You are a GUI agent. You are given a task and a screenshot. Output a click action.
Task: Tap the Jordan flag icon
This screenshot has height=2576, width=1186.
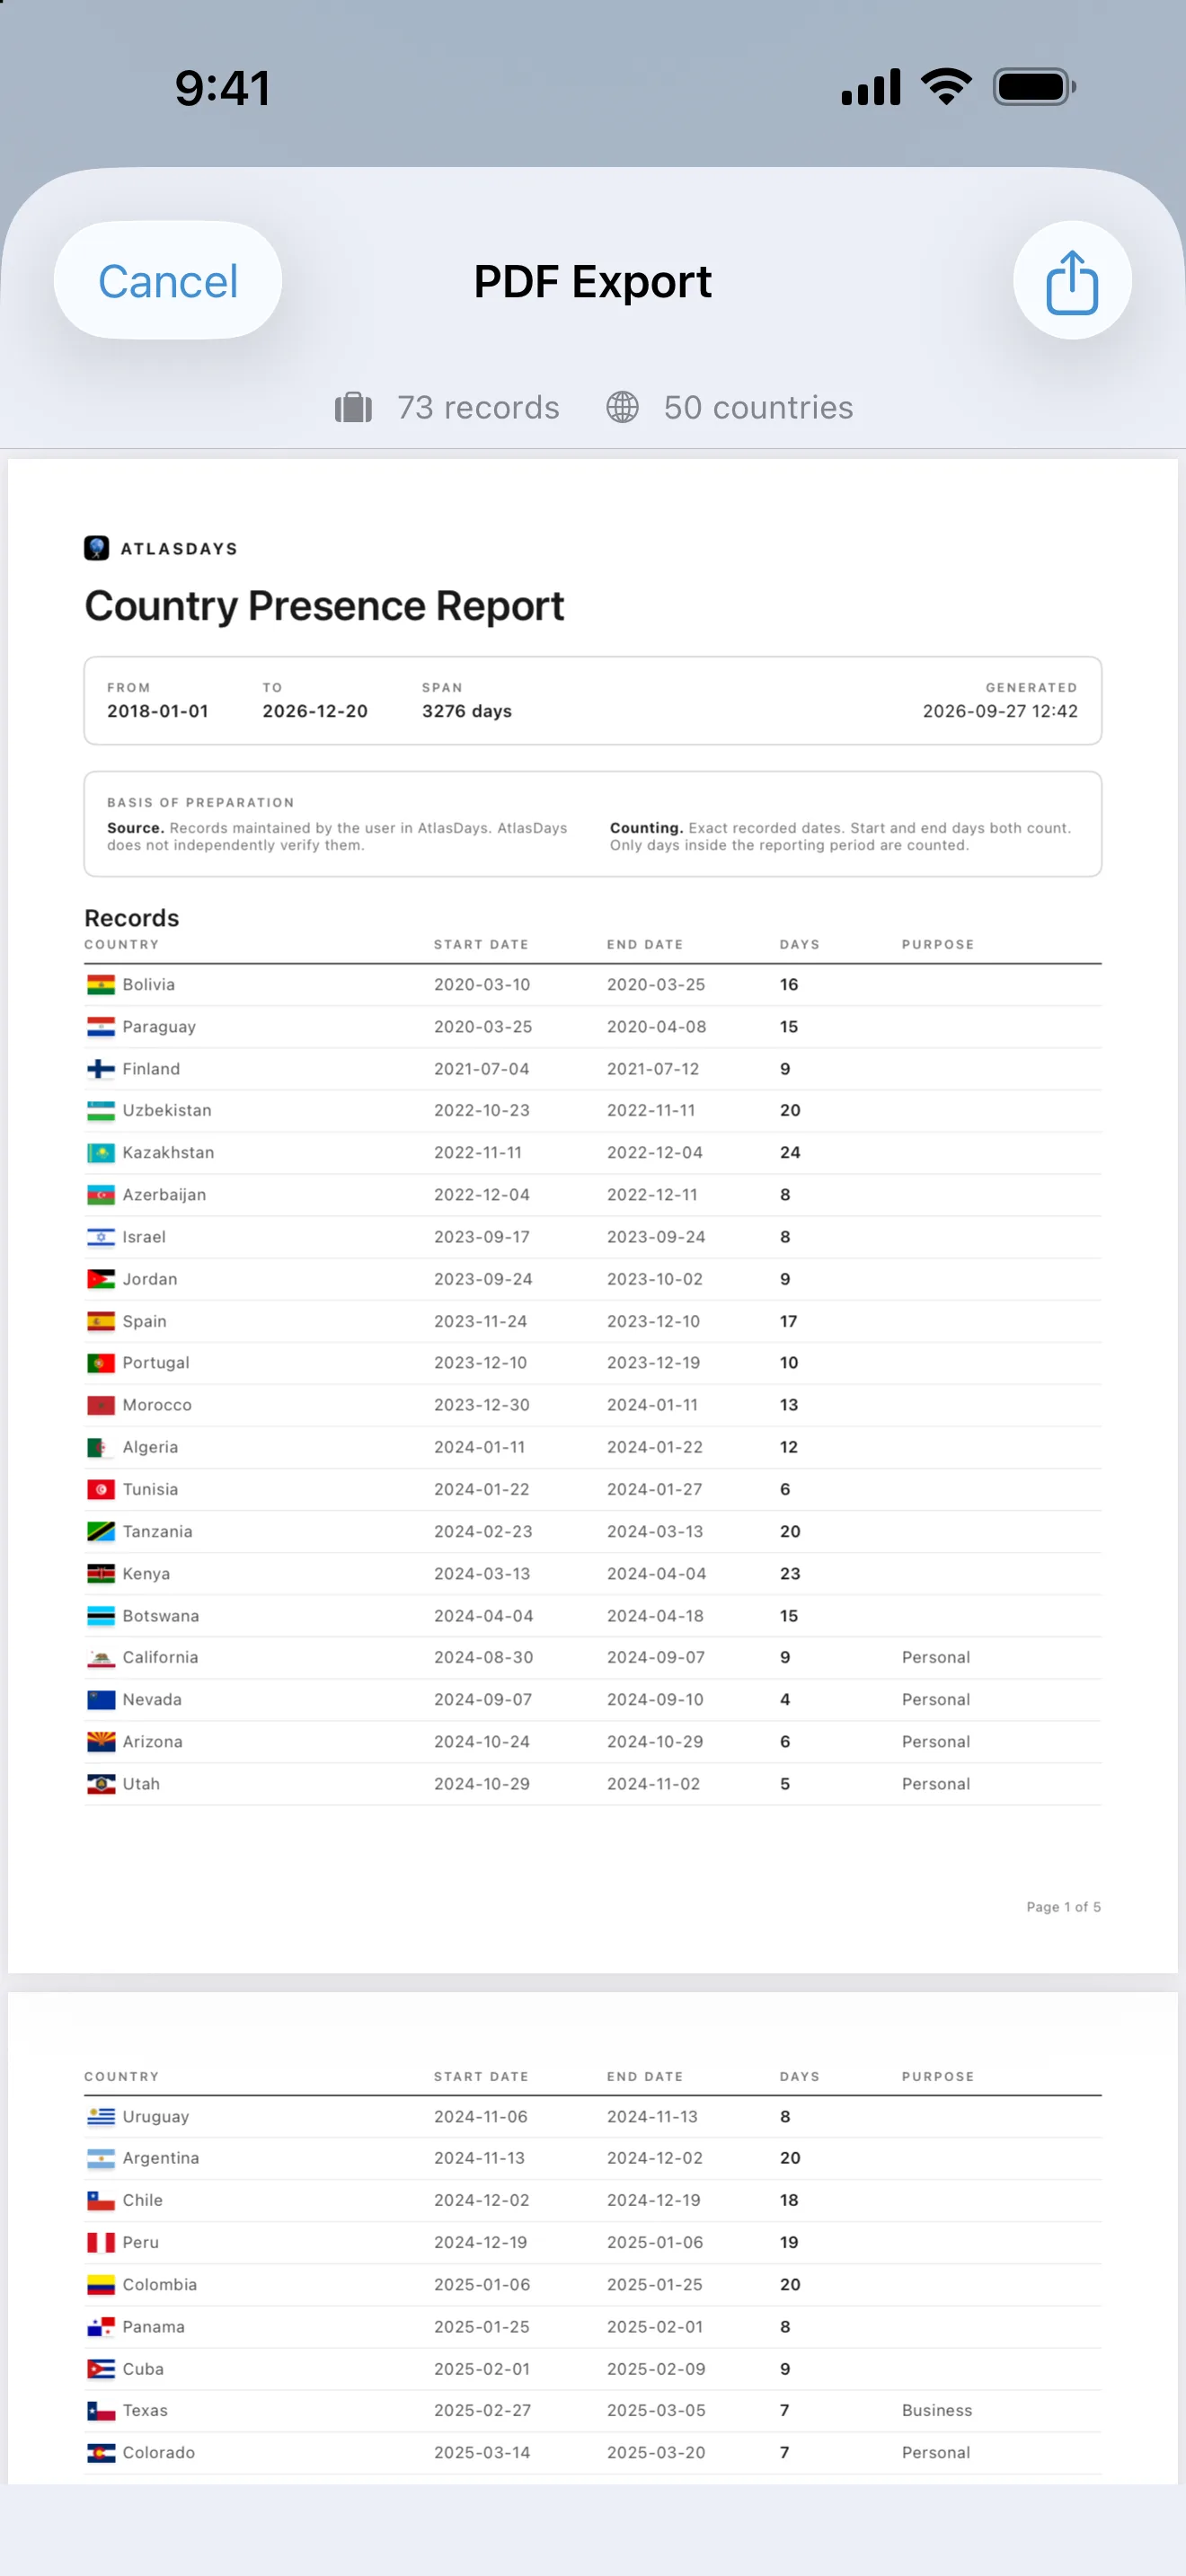(101, 1279)
